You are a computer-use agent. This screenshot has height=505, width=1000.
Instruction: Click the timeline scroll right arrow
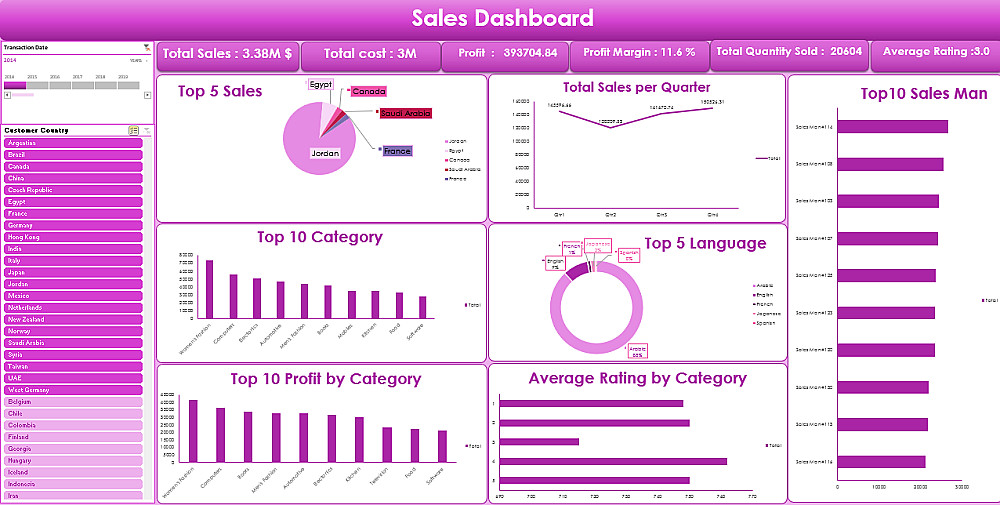coord(147,95)
